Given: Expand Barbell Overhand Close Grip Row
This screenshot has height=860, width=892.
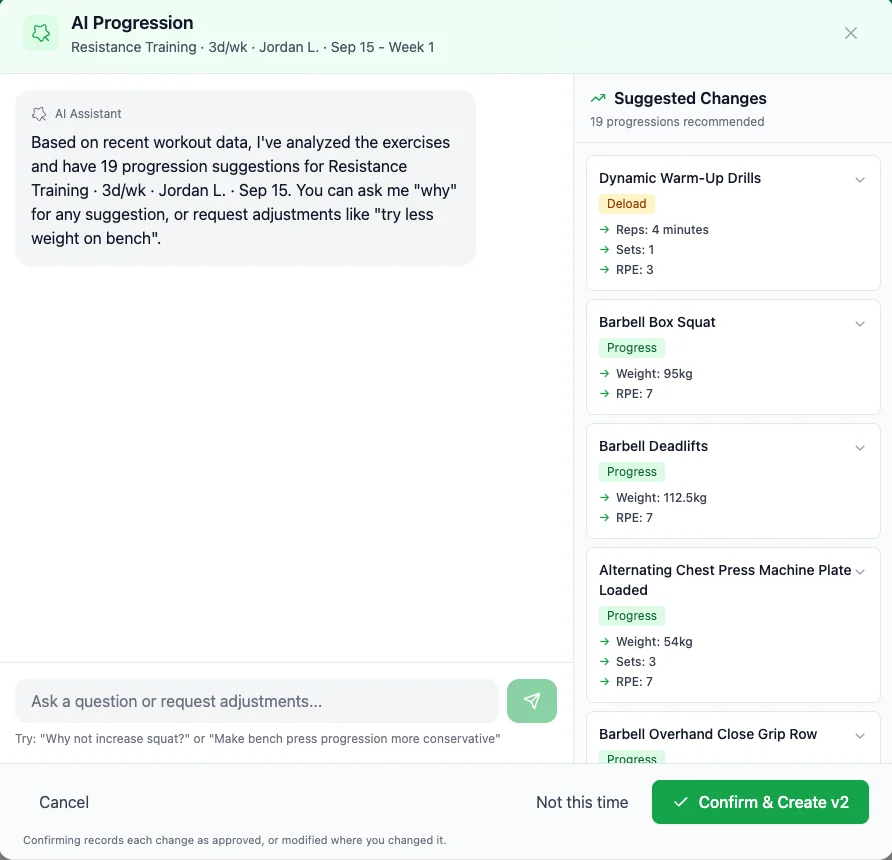Looking at the screenshot, I should pos(860,735).
